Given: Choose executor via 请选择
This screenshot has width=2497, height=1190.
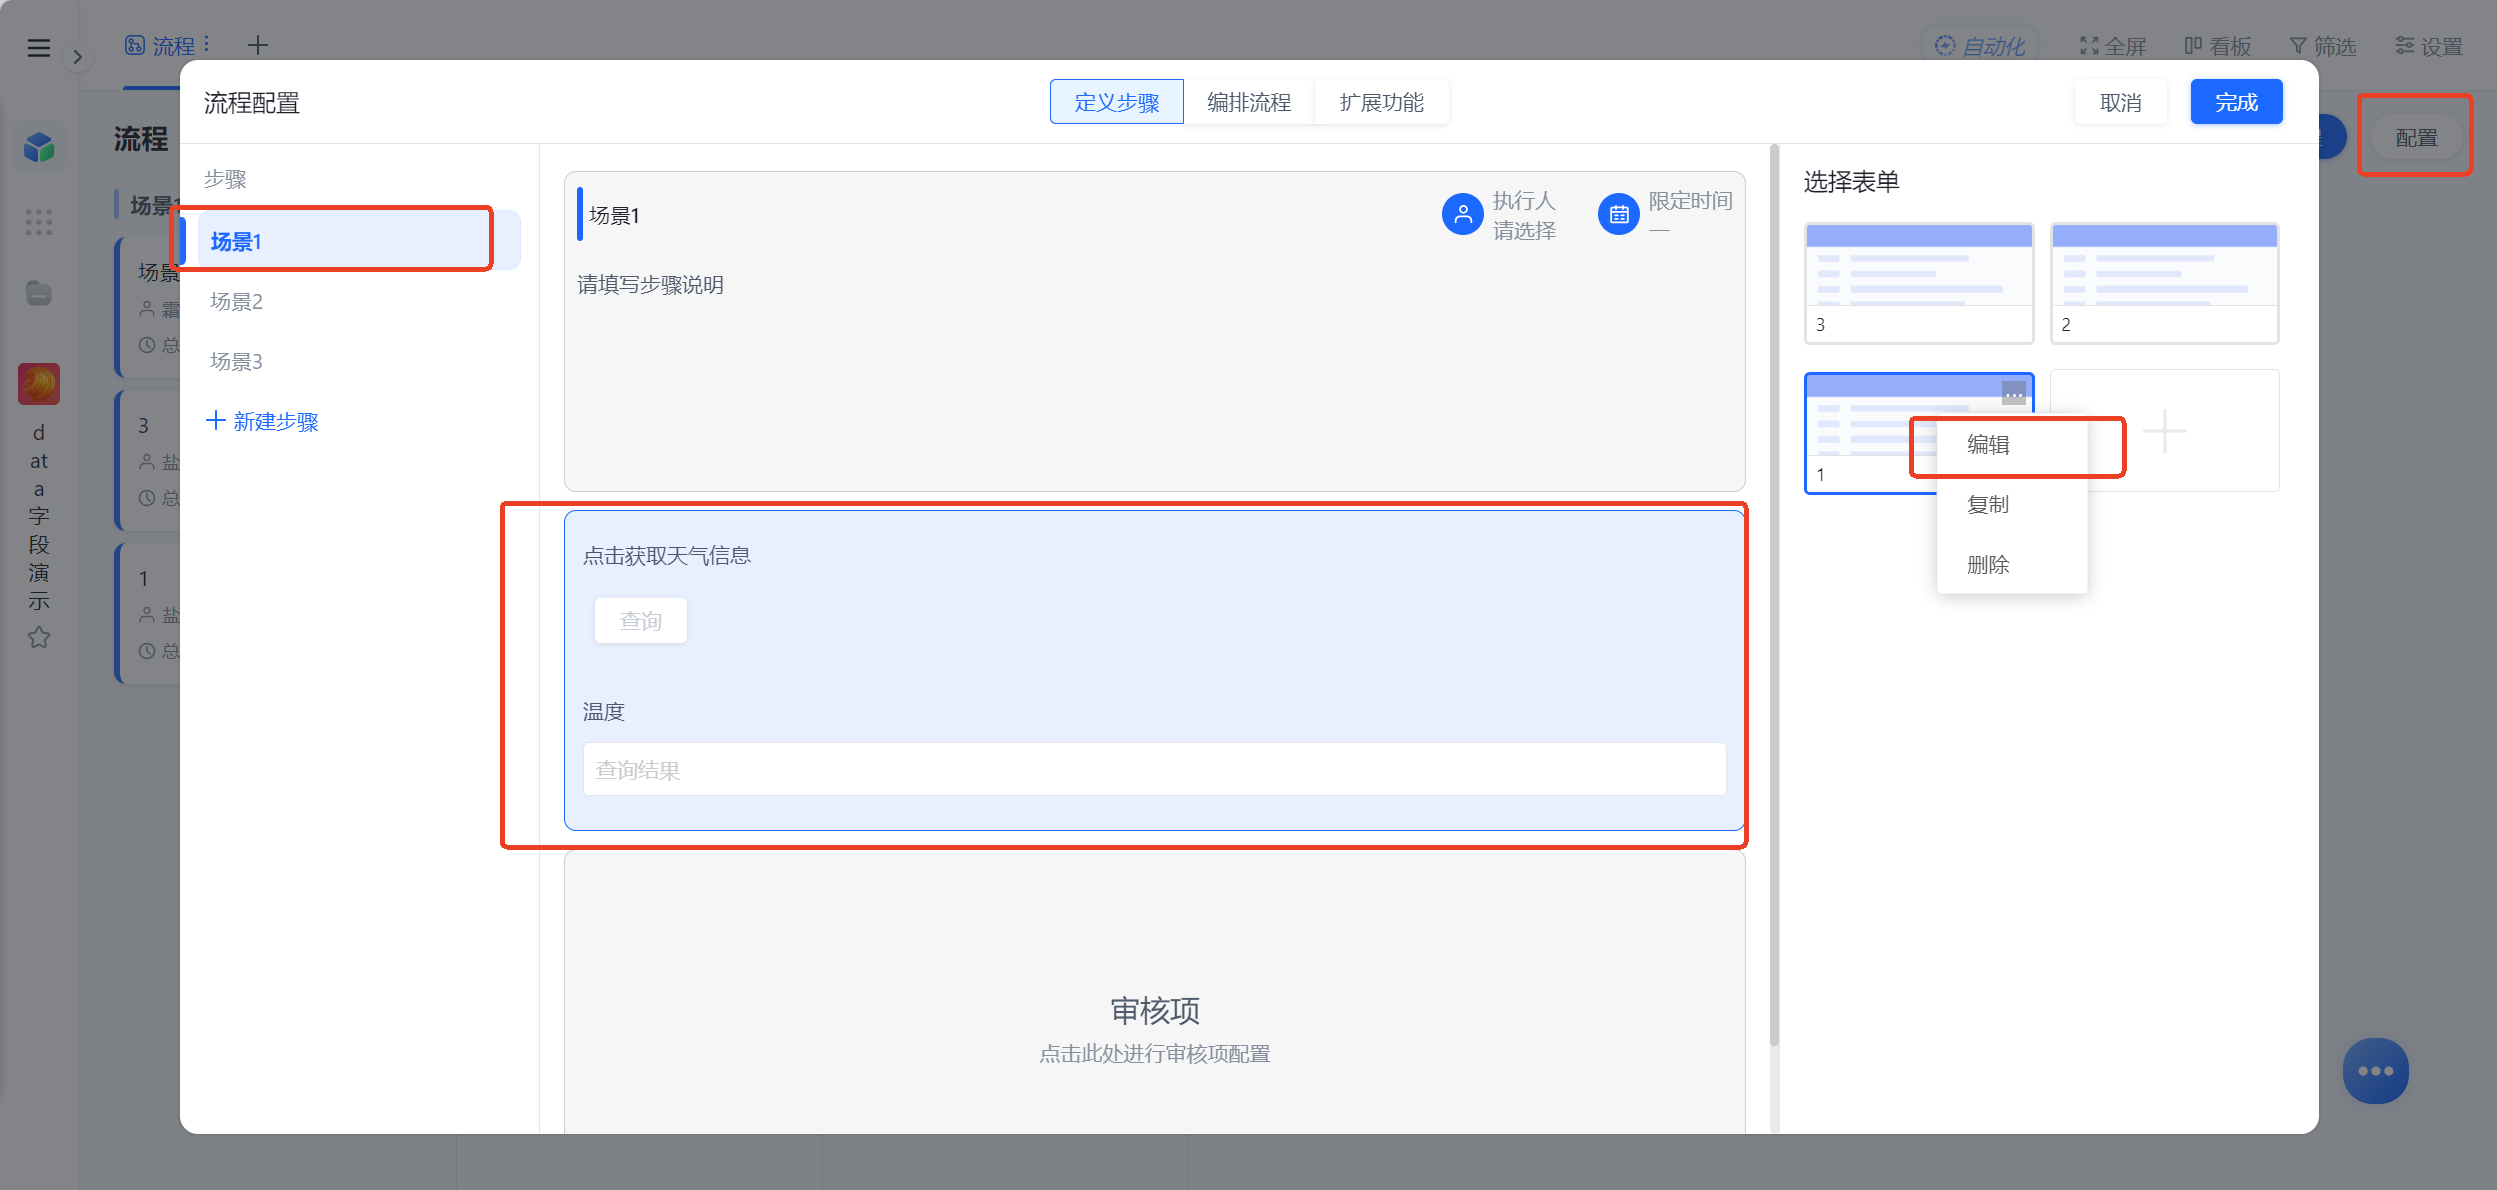Looking at the screenshot, I should tap(1524, 231).
